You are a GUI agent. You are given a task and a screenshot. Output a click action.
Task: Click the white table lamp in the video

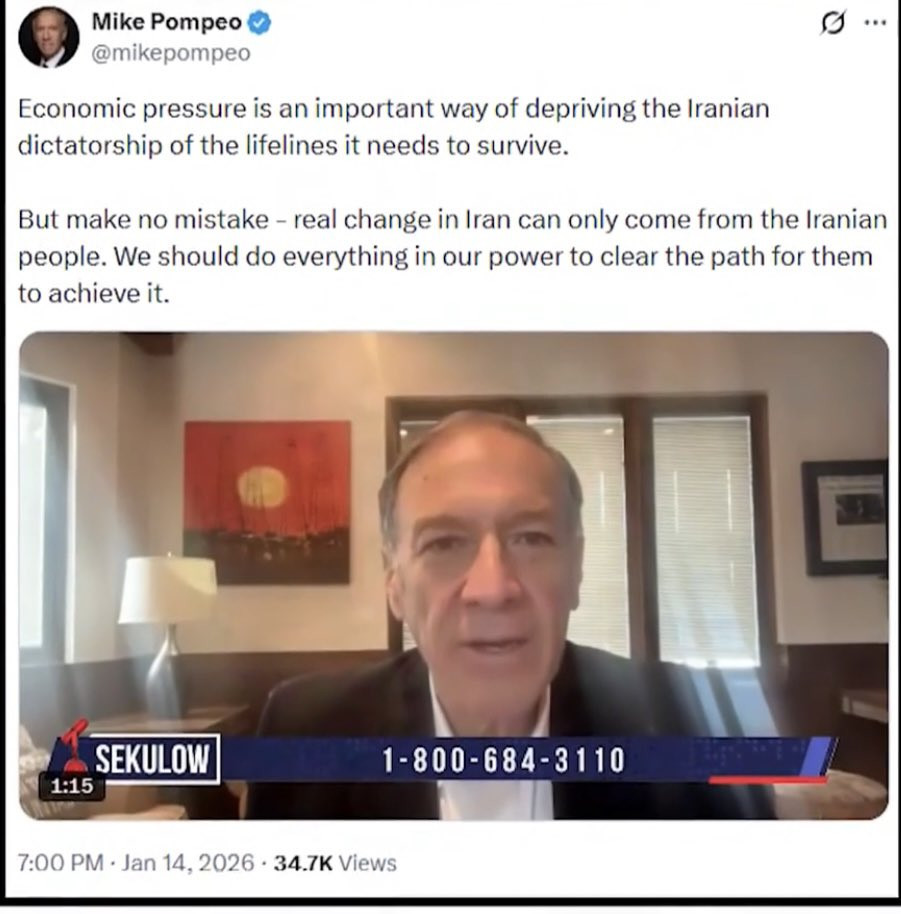166,631
